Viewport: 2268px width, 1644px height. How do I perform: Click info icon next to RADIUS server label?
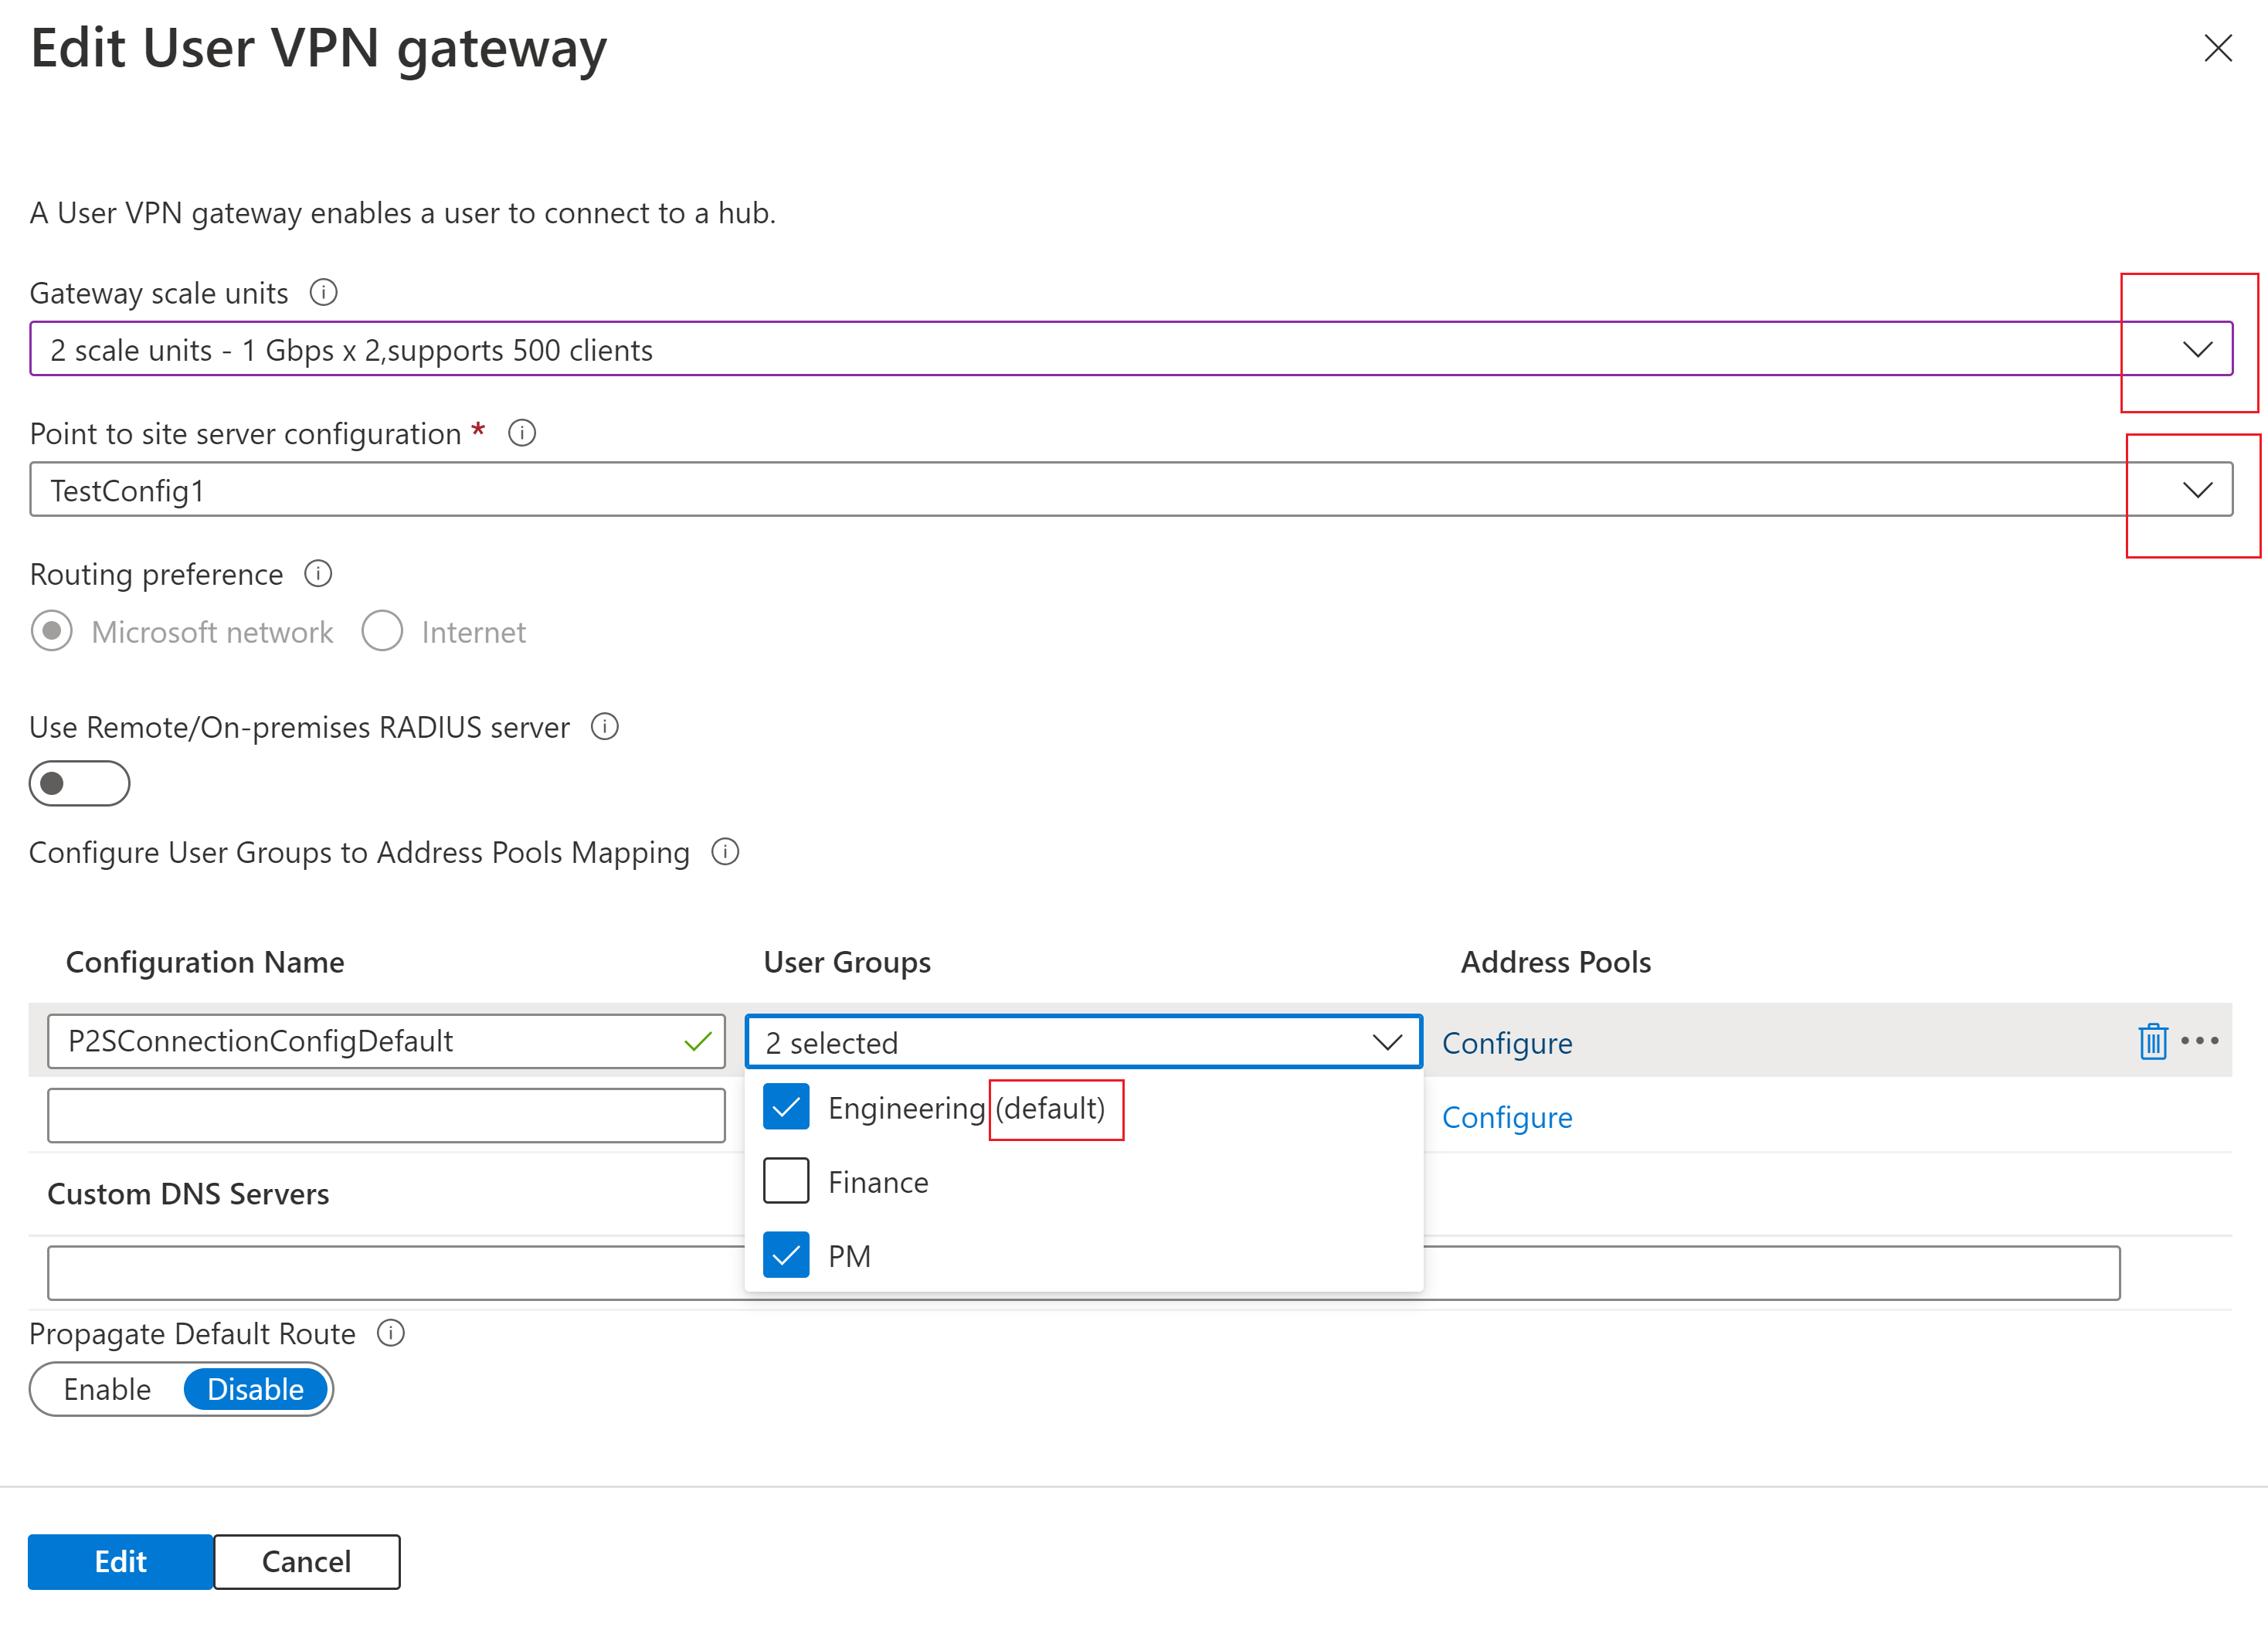coord(605,727)
